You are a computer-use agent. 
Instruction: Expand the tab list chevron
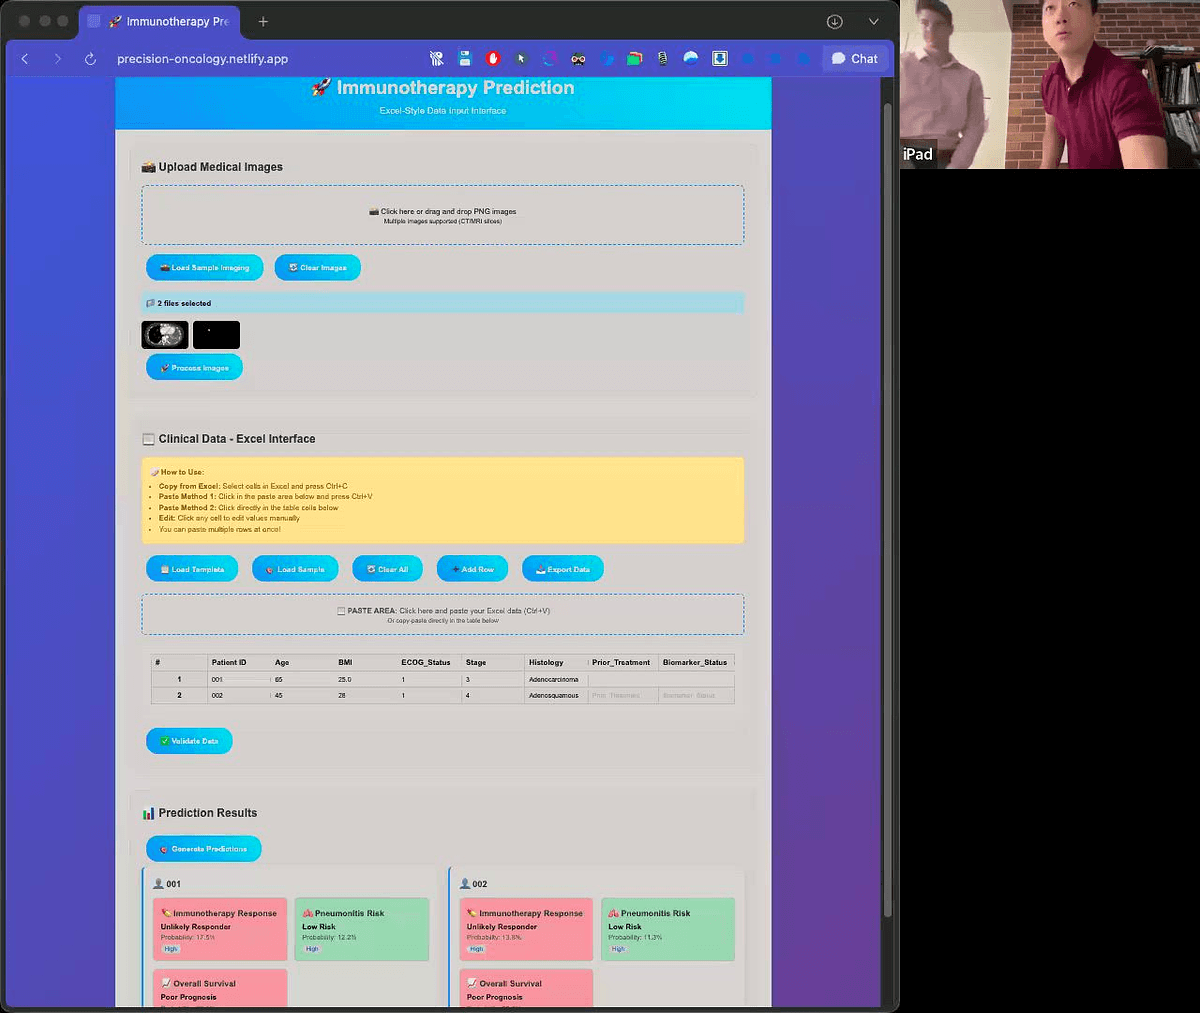click(x=873, y=21)
